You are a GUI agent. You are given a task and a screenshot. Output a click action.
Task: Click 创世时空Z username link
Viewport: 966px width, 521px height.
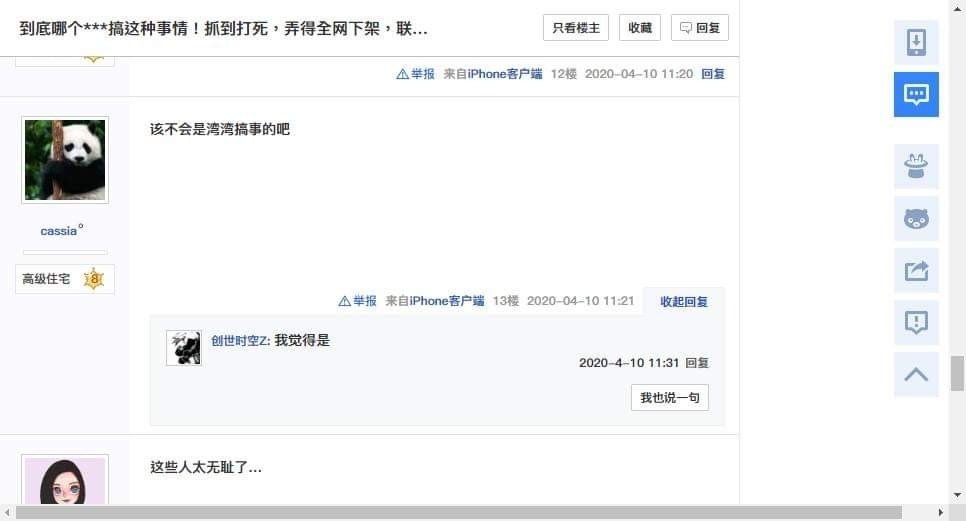click(240, 341)
